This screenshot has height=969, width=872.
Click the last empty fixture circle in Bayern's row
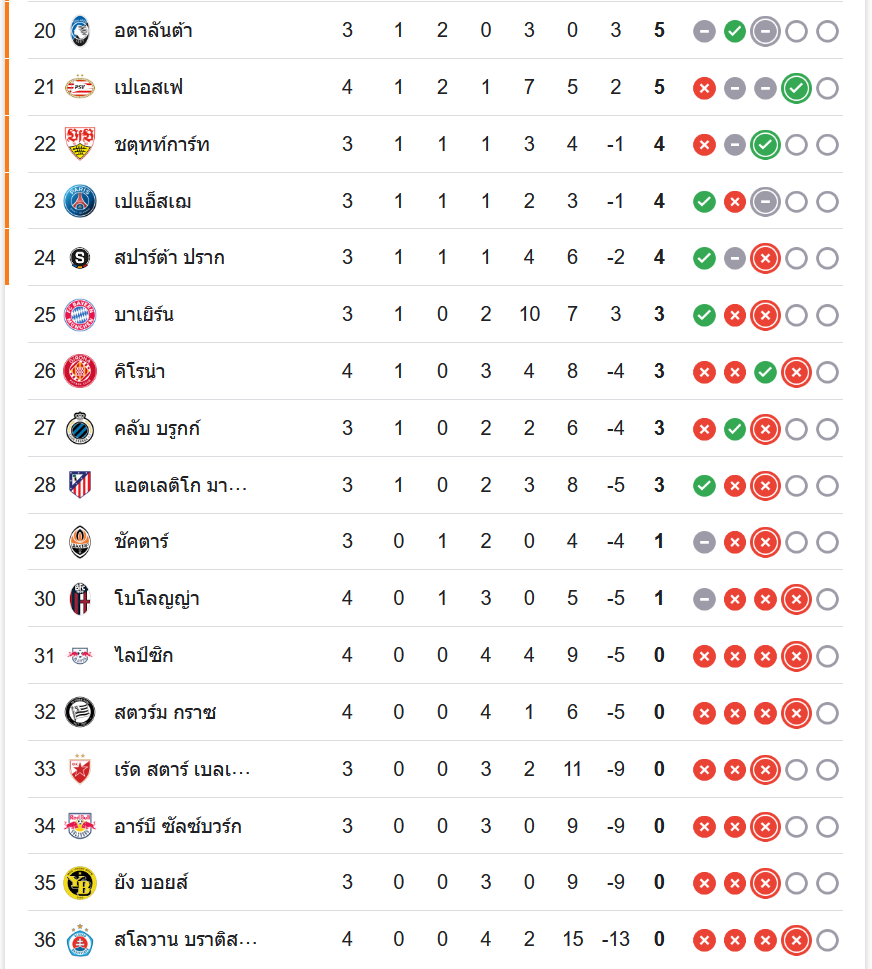(x=827, y=315)
